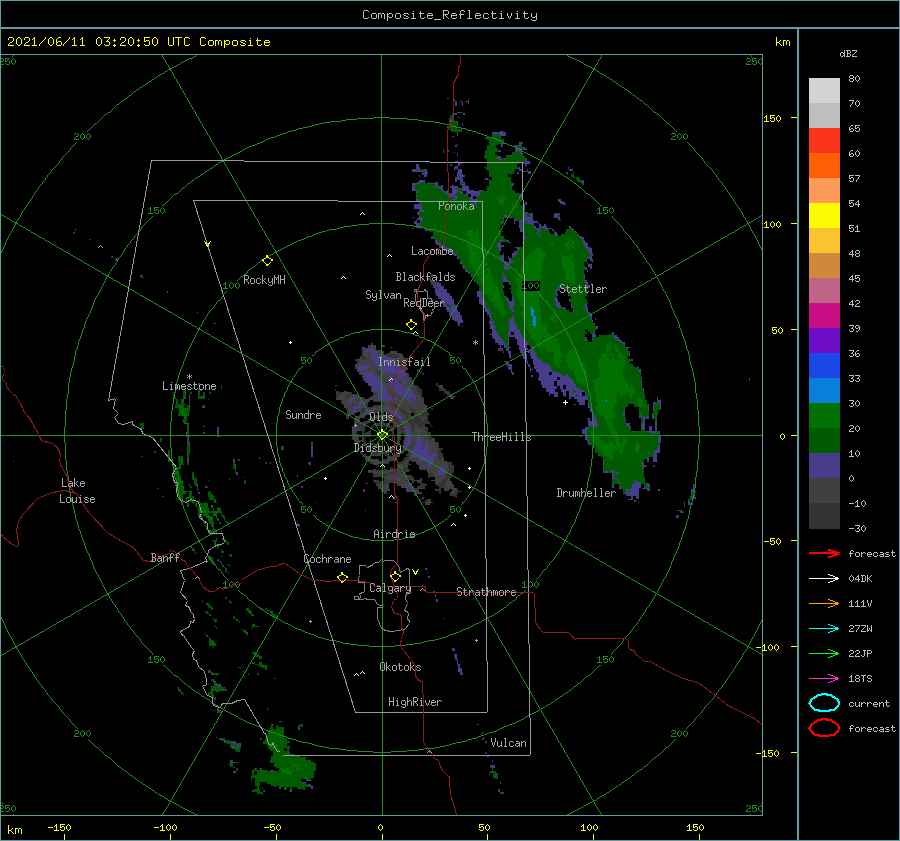
Task: Click the Banff town label
Action: [165, 557]
